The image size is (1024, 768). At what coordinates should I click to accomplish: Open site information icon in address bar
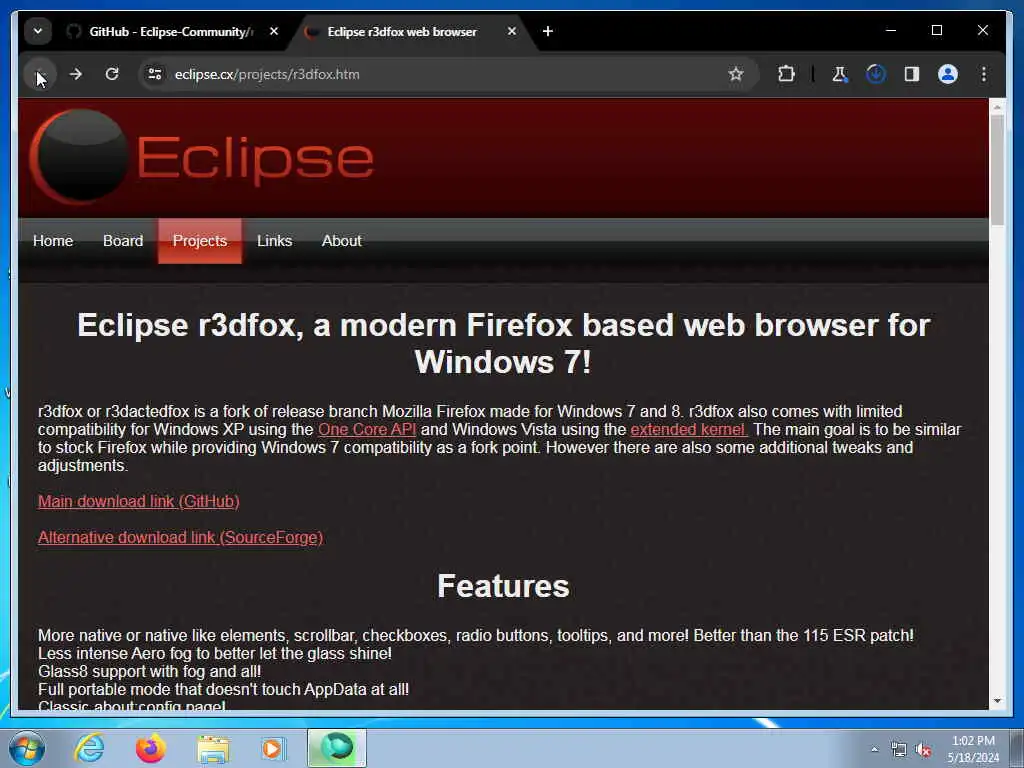(155, 74)
